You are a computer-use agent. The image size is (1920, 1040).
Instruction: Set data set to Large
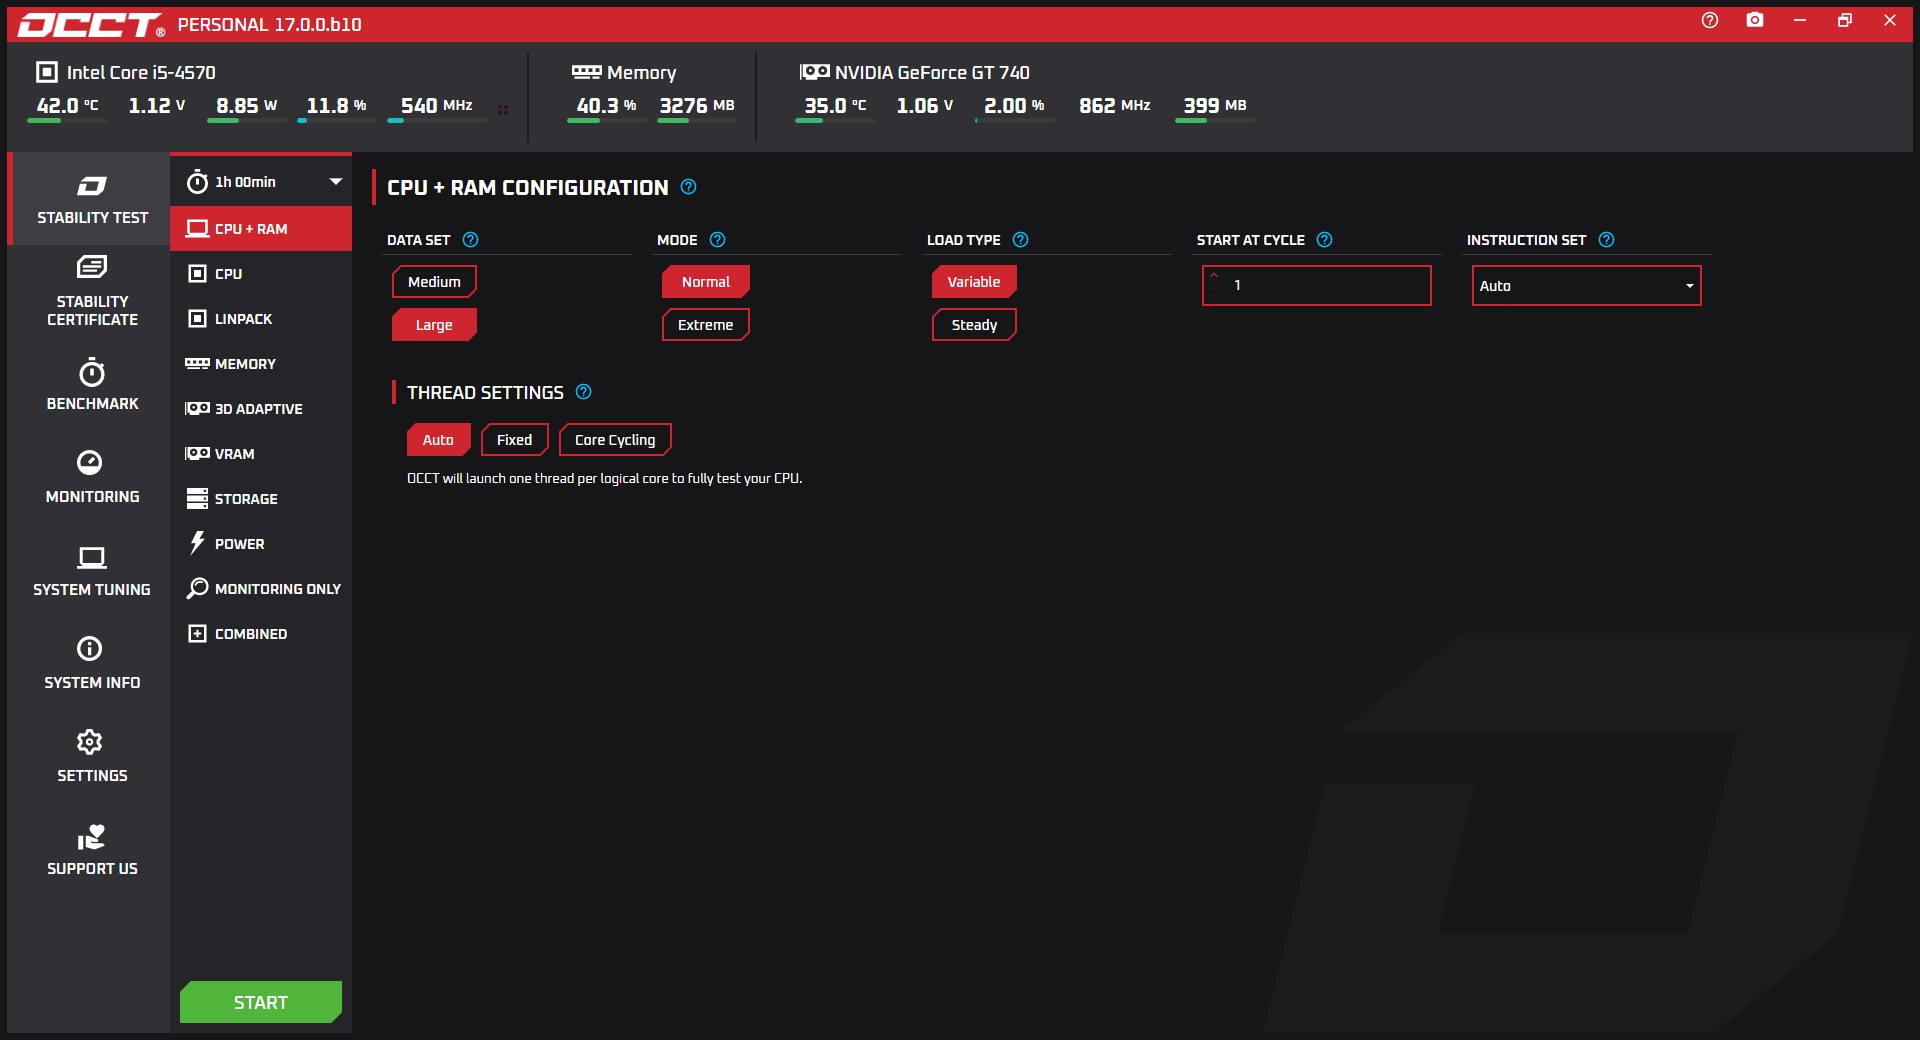tap(434, 325)
